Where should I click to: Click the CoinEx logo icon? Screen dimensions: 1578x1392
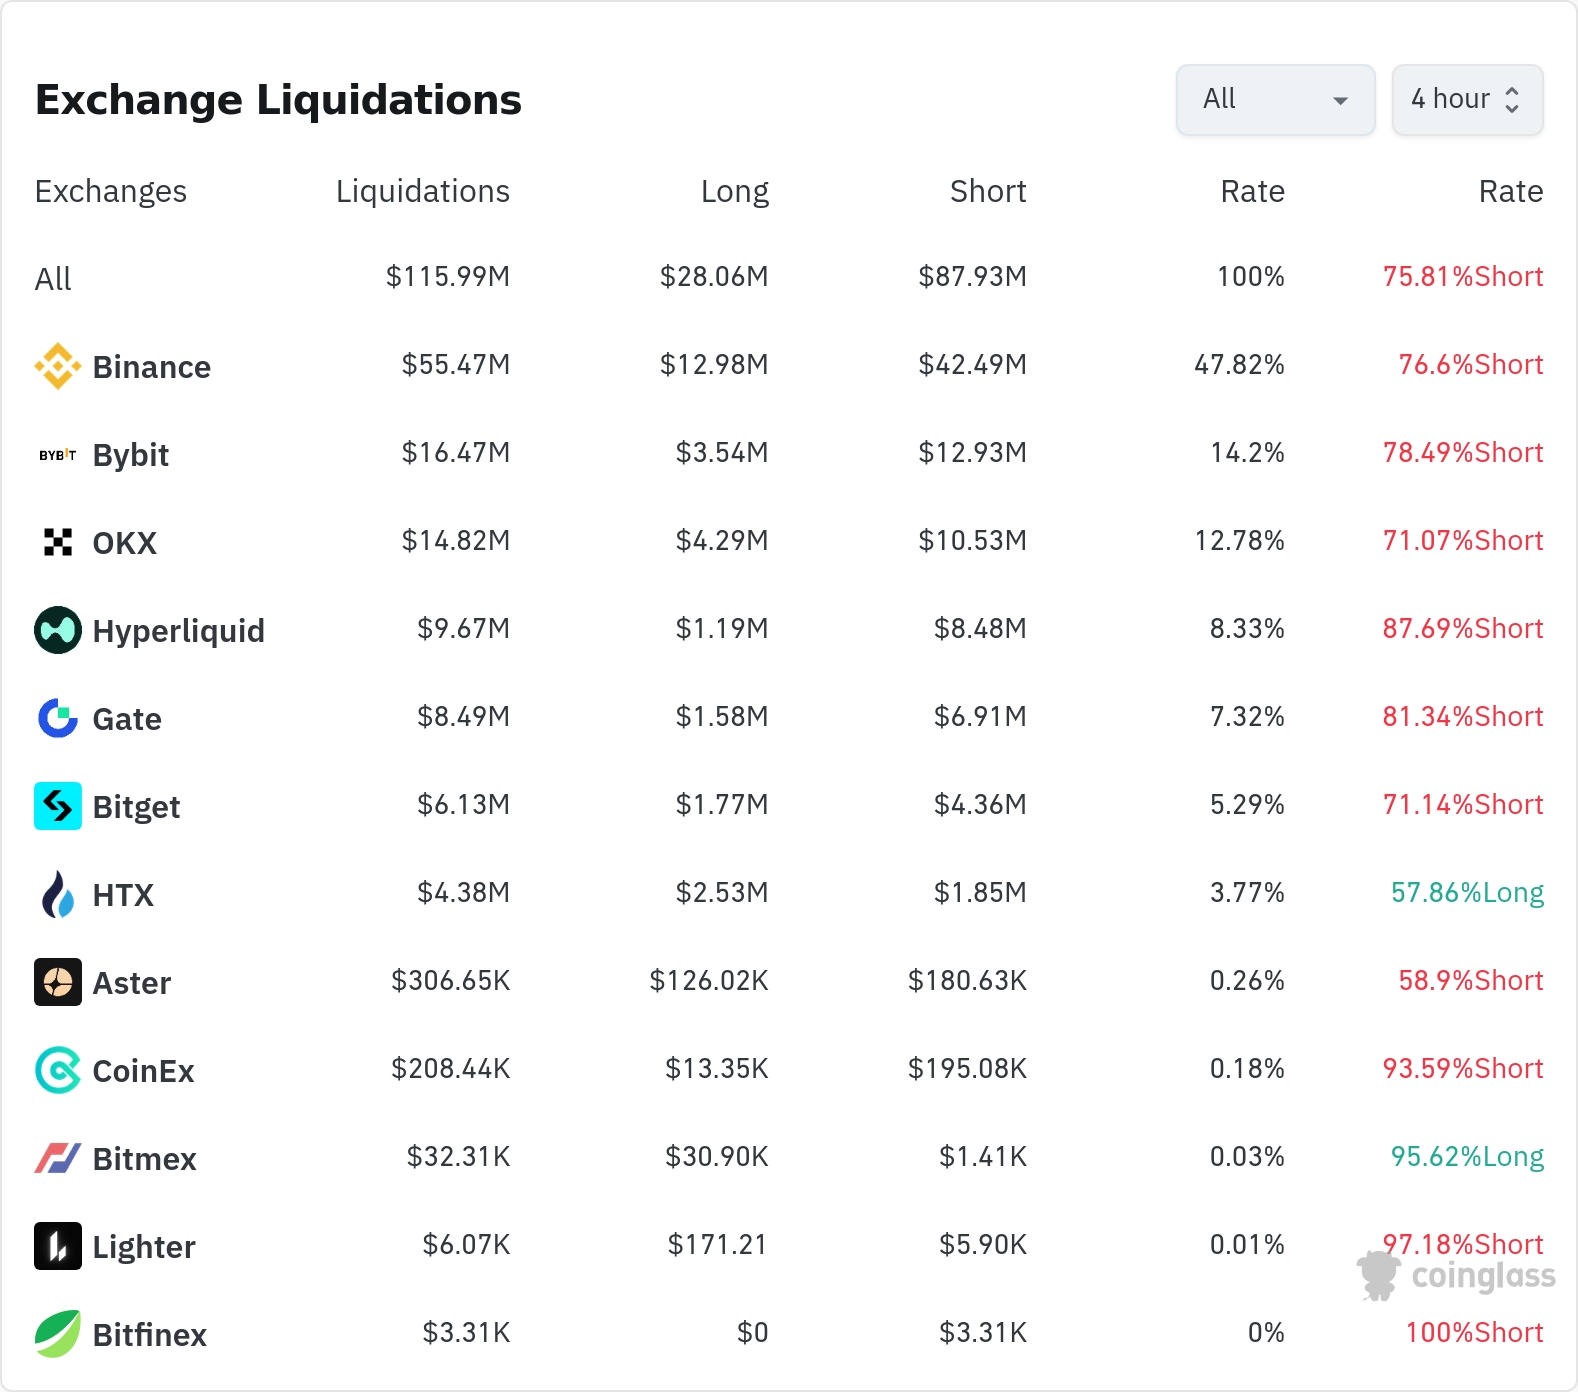coord(58,1070)
